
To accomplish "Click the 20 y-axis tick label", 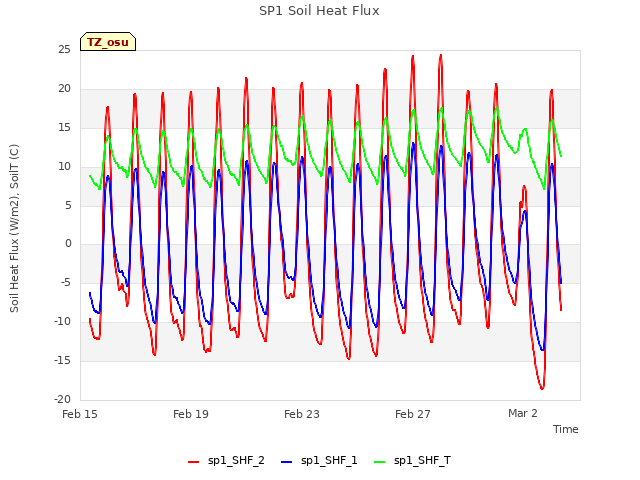I will point(64,89).
